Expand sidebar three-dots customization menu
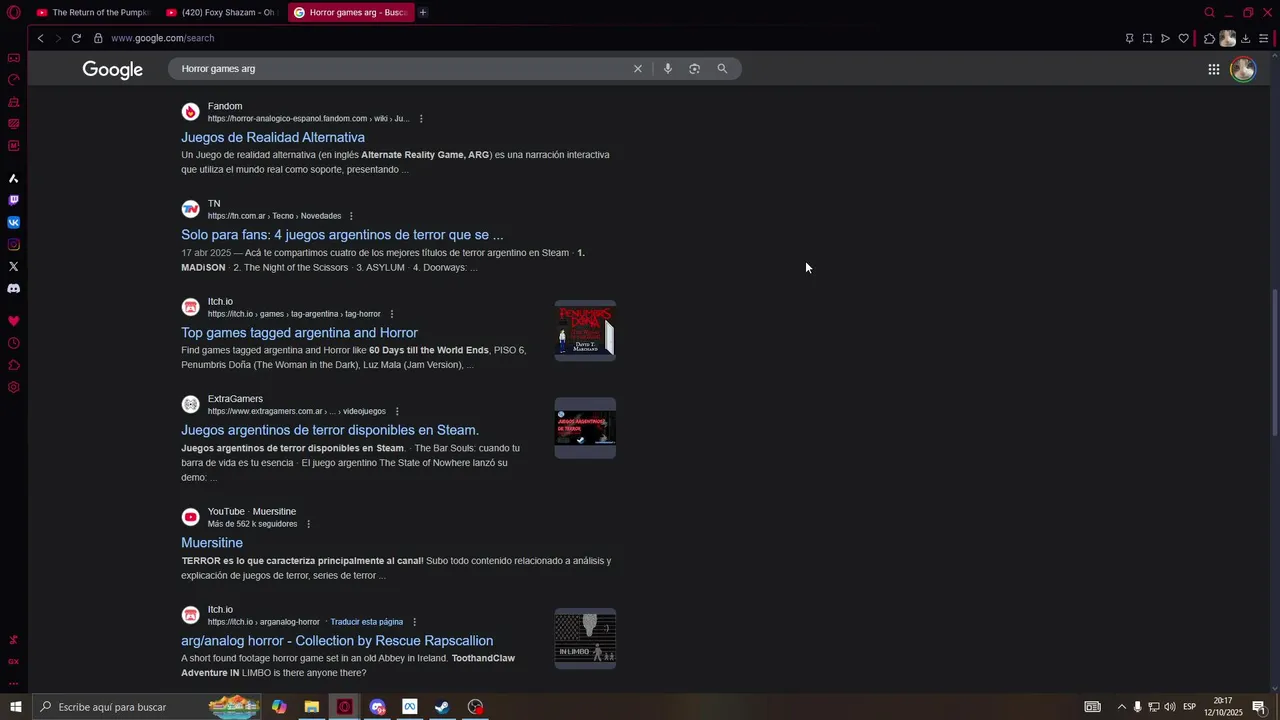This screenshot has height=720, width=1280. (x=13, y=683)
